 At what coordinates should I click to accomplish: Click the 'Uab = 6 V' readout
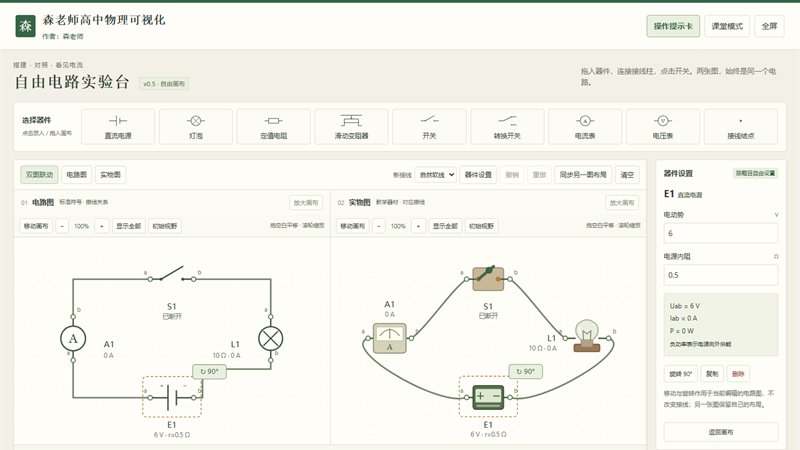pos(685,306)
